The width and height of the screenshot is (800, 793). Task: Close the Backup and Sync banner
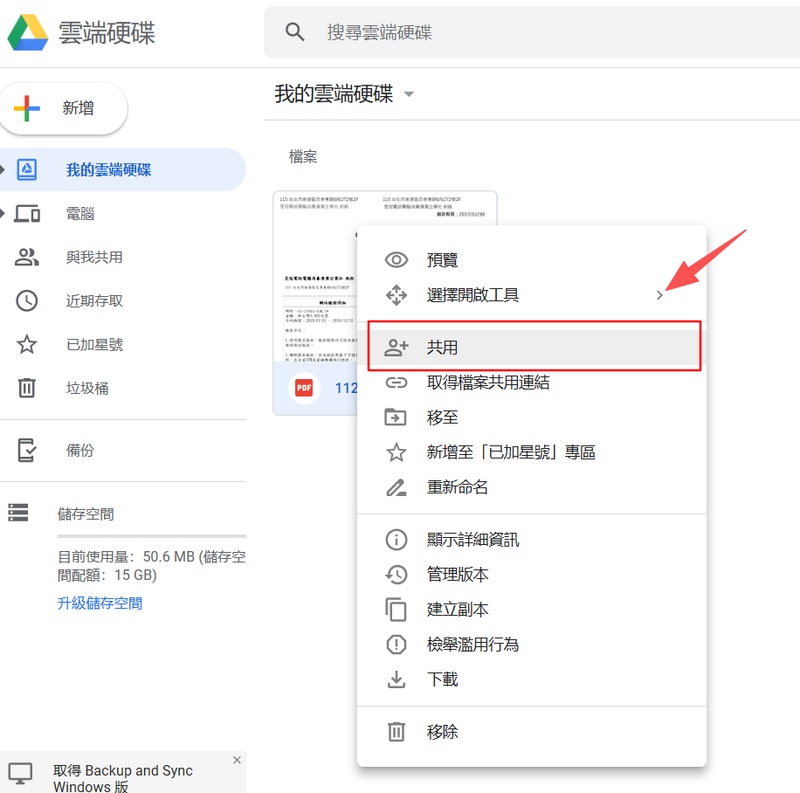237,760
